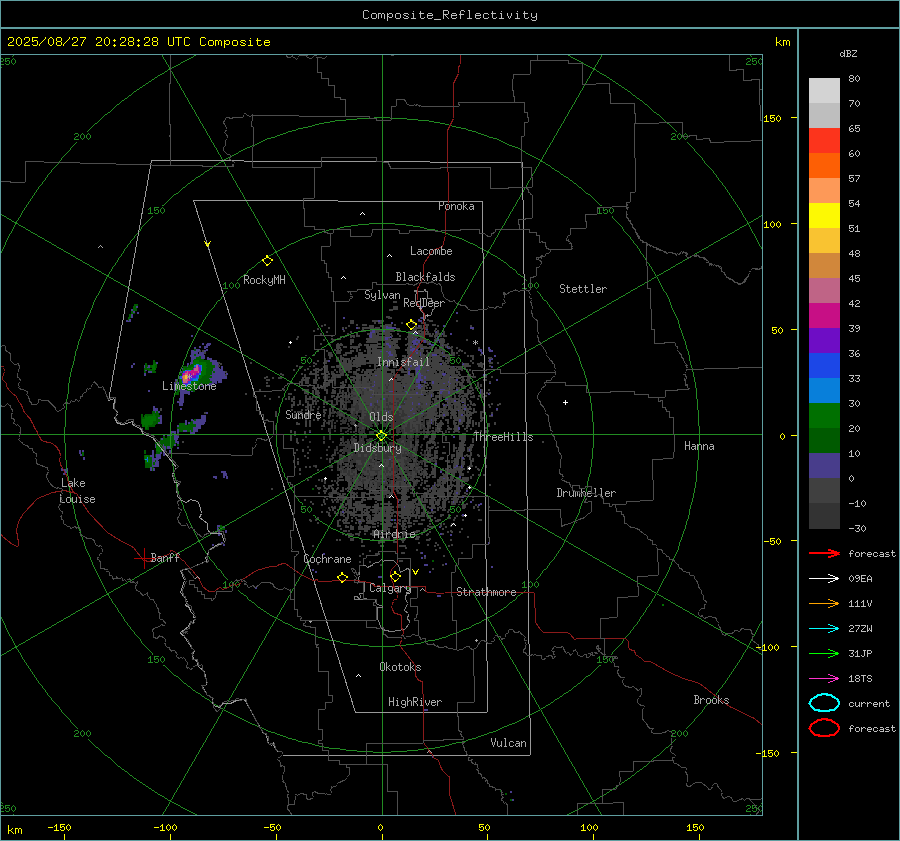The width and height of the screenshot is (900, 841).
Task: Click the red 60 dBZ color swatch
Action: click(824, 141)
